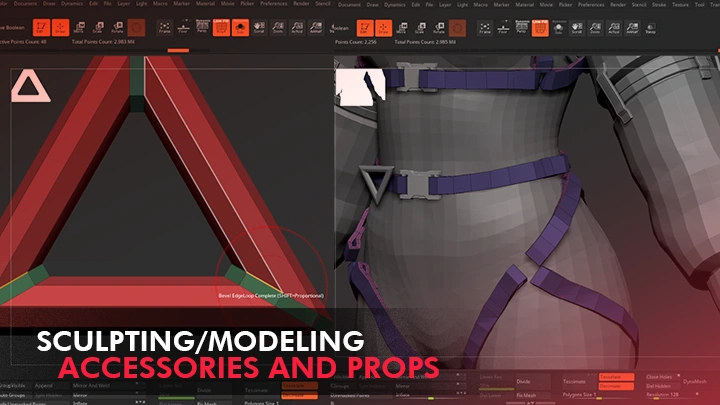Toggle Edit mode in right ZBrush window
The image size is (720, 405).
pyautogui.click(x=365, y=28)
